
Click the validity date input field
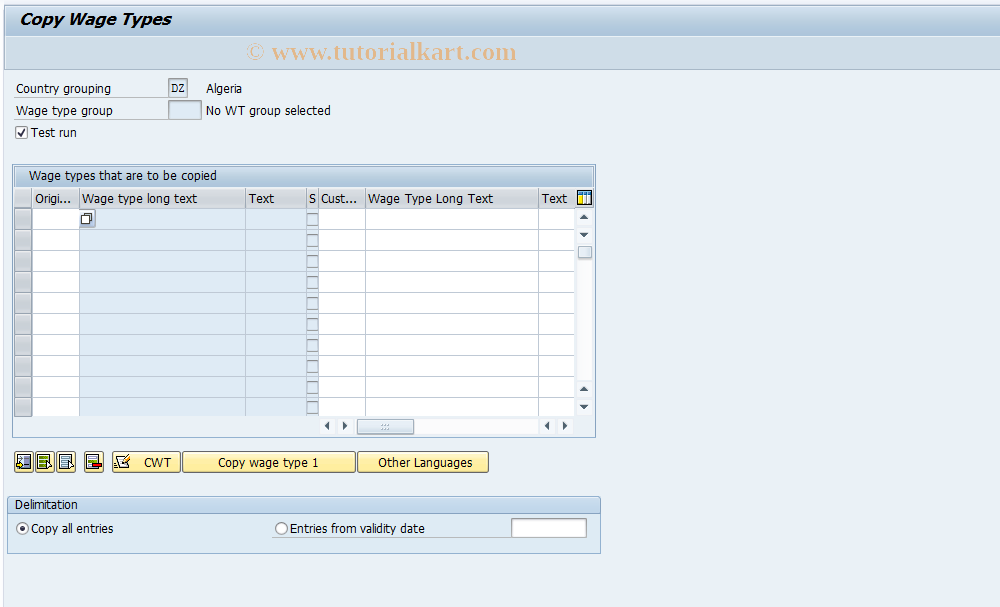[x=548, y=528]
